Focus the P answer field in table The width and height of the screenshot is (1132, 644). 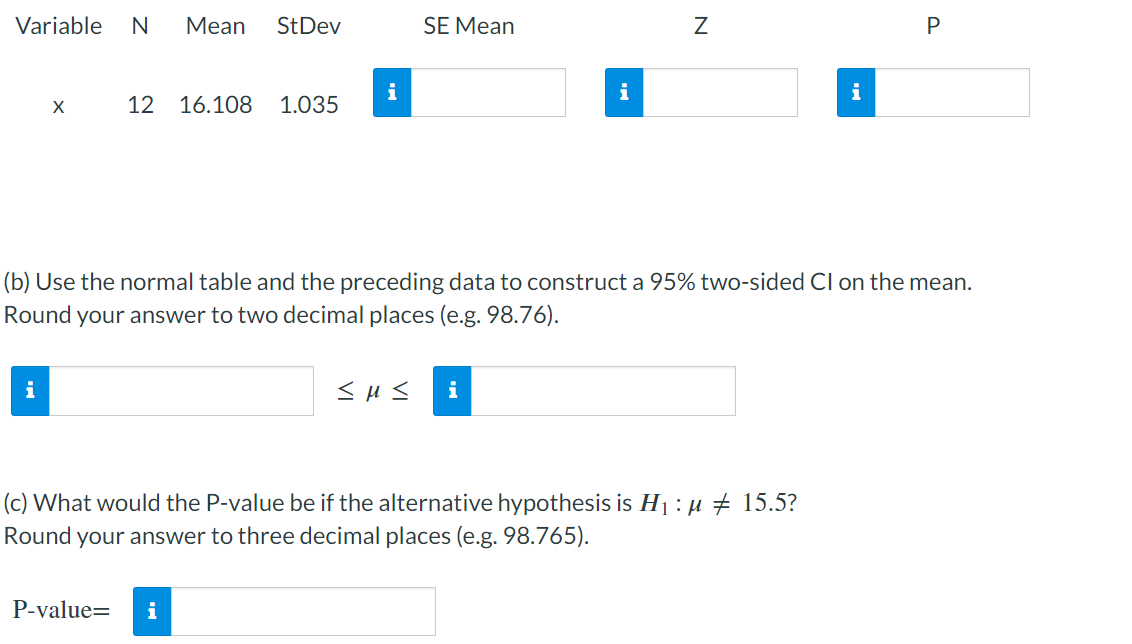(952, 92)
